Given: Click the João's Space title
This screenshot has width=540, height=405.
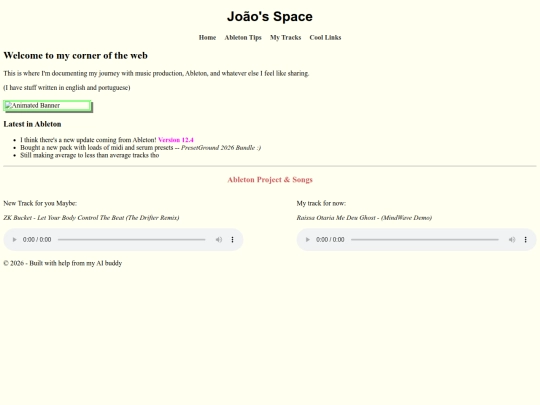Looking at the screenshot, I should [x=270, y=17].
